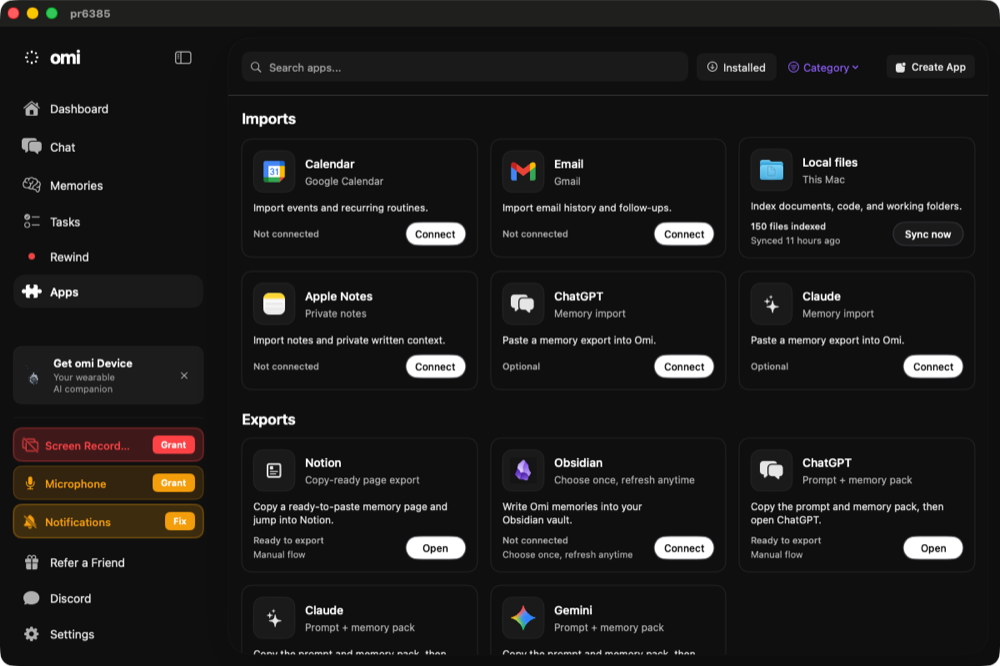
Task: Click the Google Calendar icon
Action: [274, 172]
